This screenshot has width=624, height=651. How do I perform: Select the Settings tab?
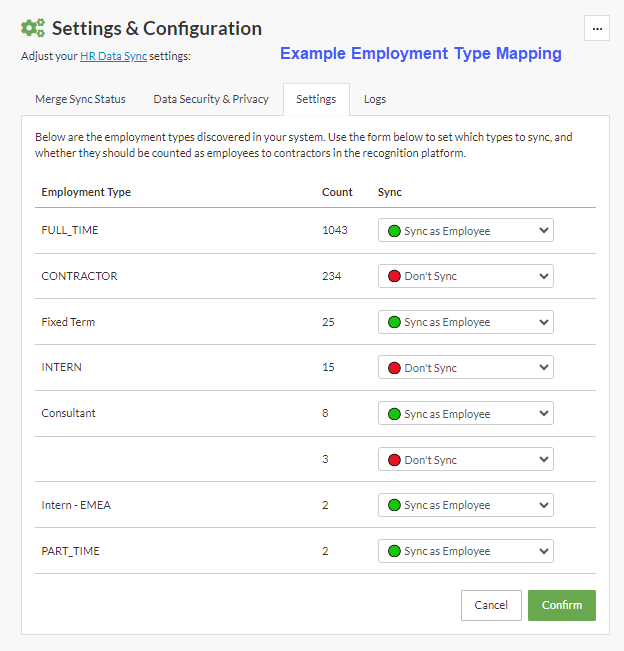[316, 100]
